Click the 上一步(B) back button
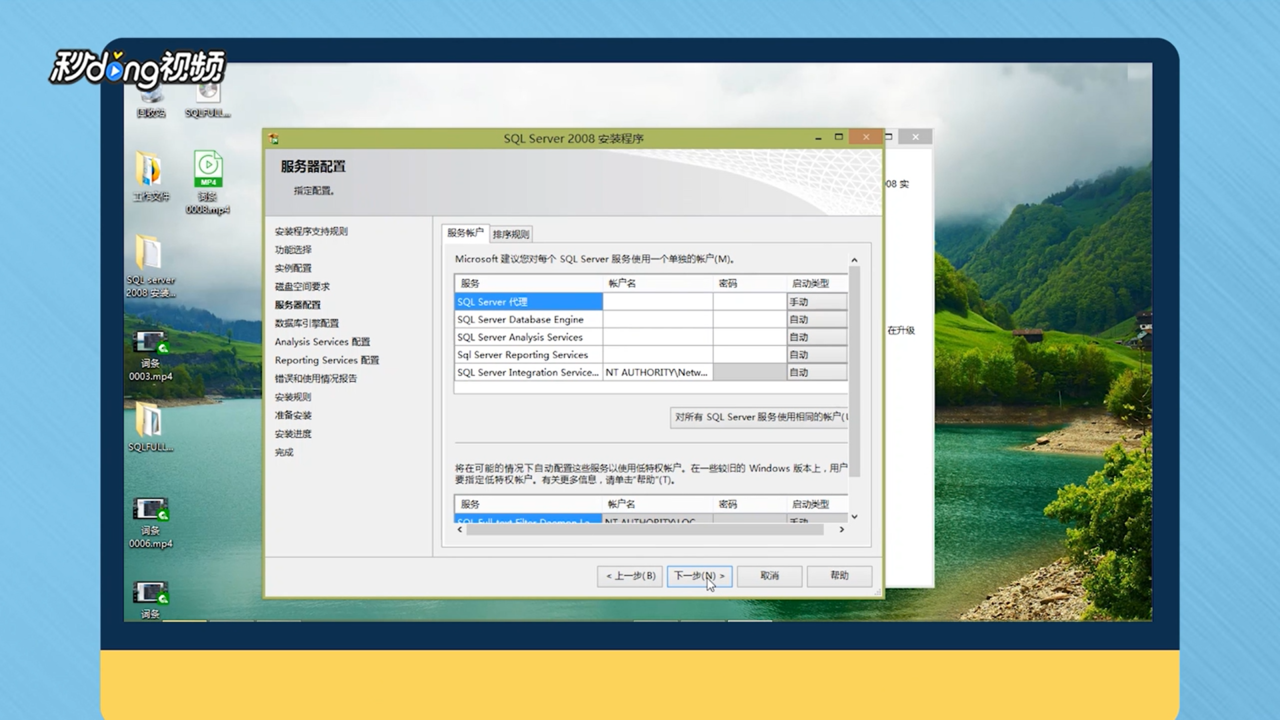The height and width of the screenshot is (720, 1280). click(630, 576)
